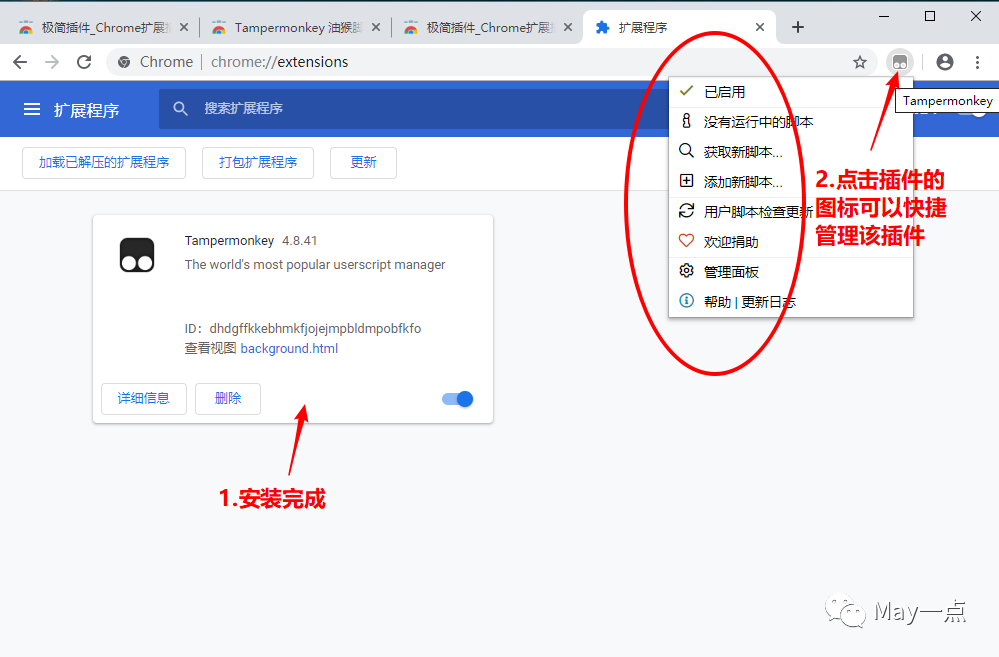Choose 获取新脚本... from the popup menu

[x=791, y=152]
